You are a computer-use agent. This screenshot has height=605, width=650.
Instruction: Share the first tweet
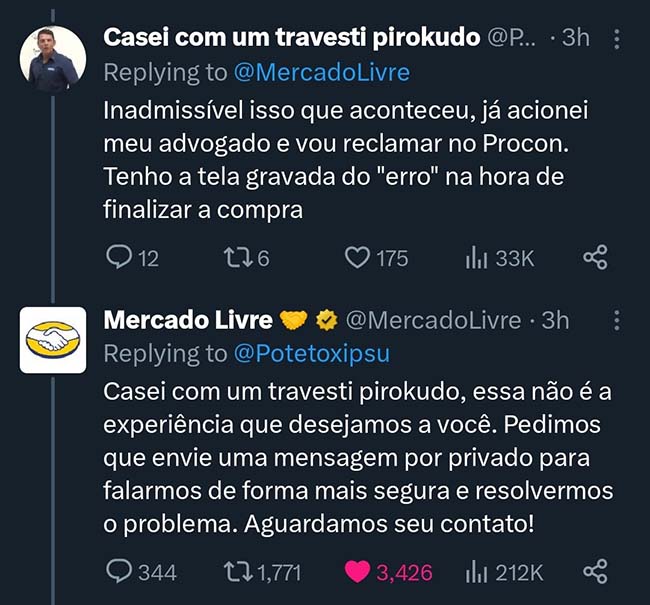click(595, 258)
